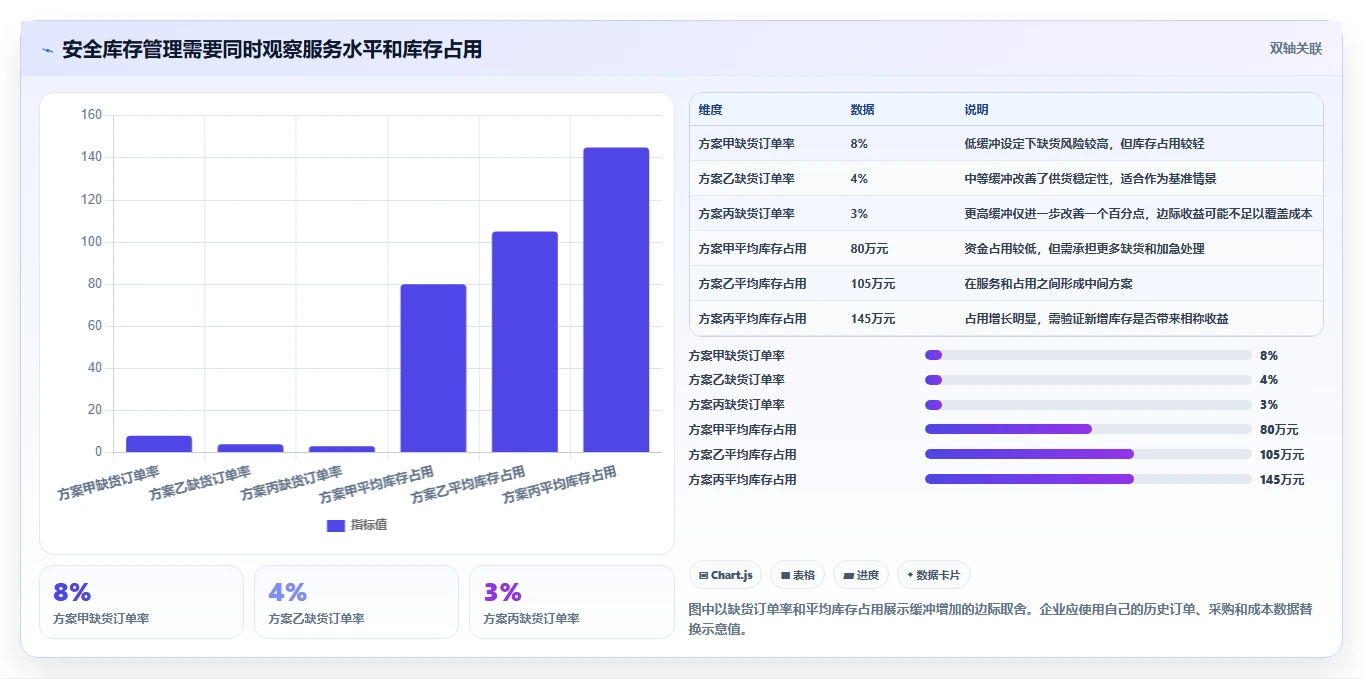The height and width of the screenshot is (679, 1363).
Task: Click the note starting 更高缓冲仅进一步改善
Action: coord(1139,214)
